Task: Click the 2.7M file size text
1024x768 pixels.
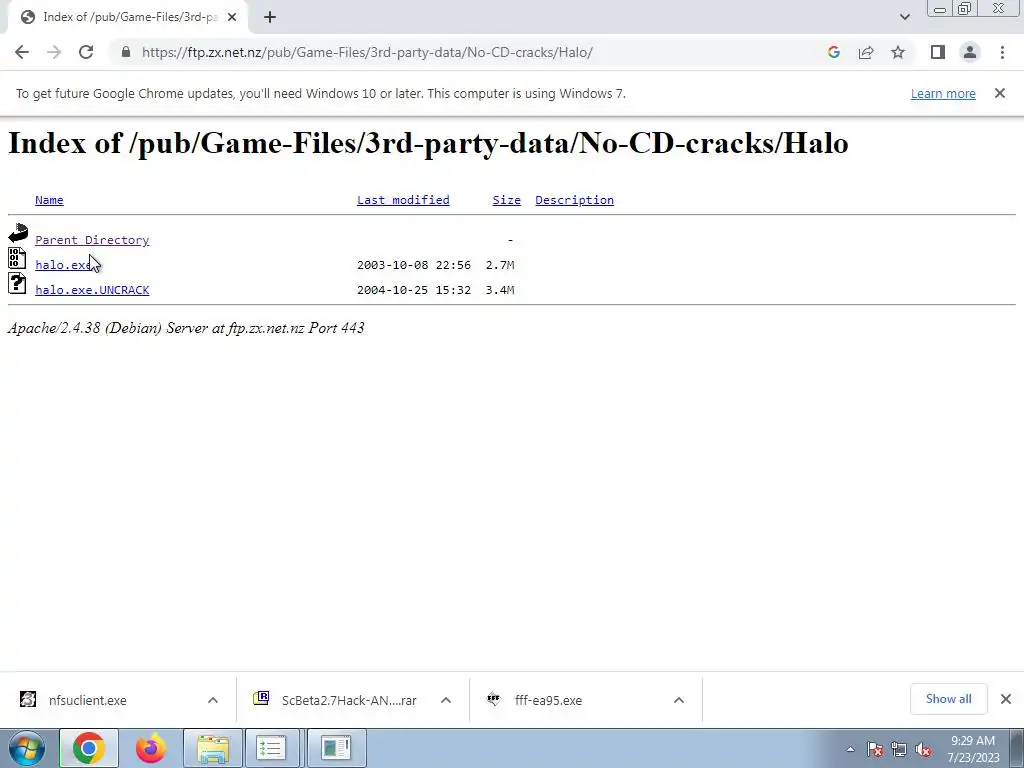Action: 500,264
